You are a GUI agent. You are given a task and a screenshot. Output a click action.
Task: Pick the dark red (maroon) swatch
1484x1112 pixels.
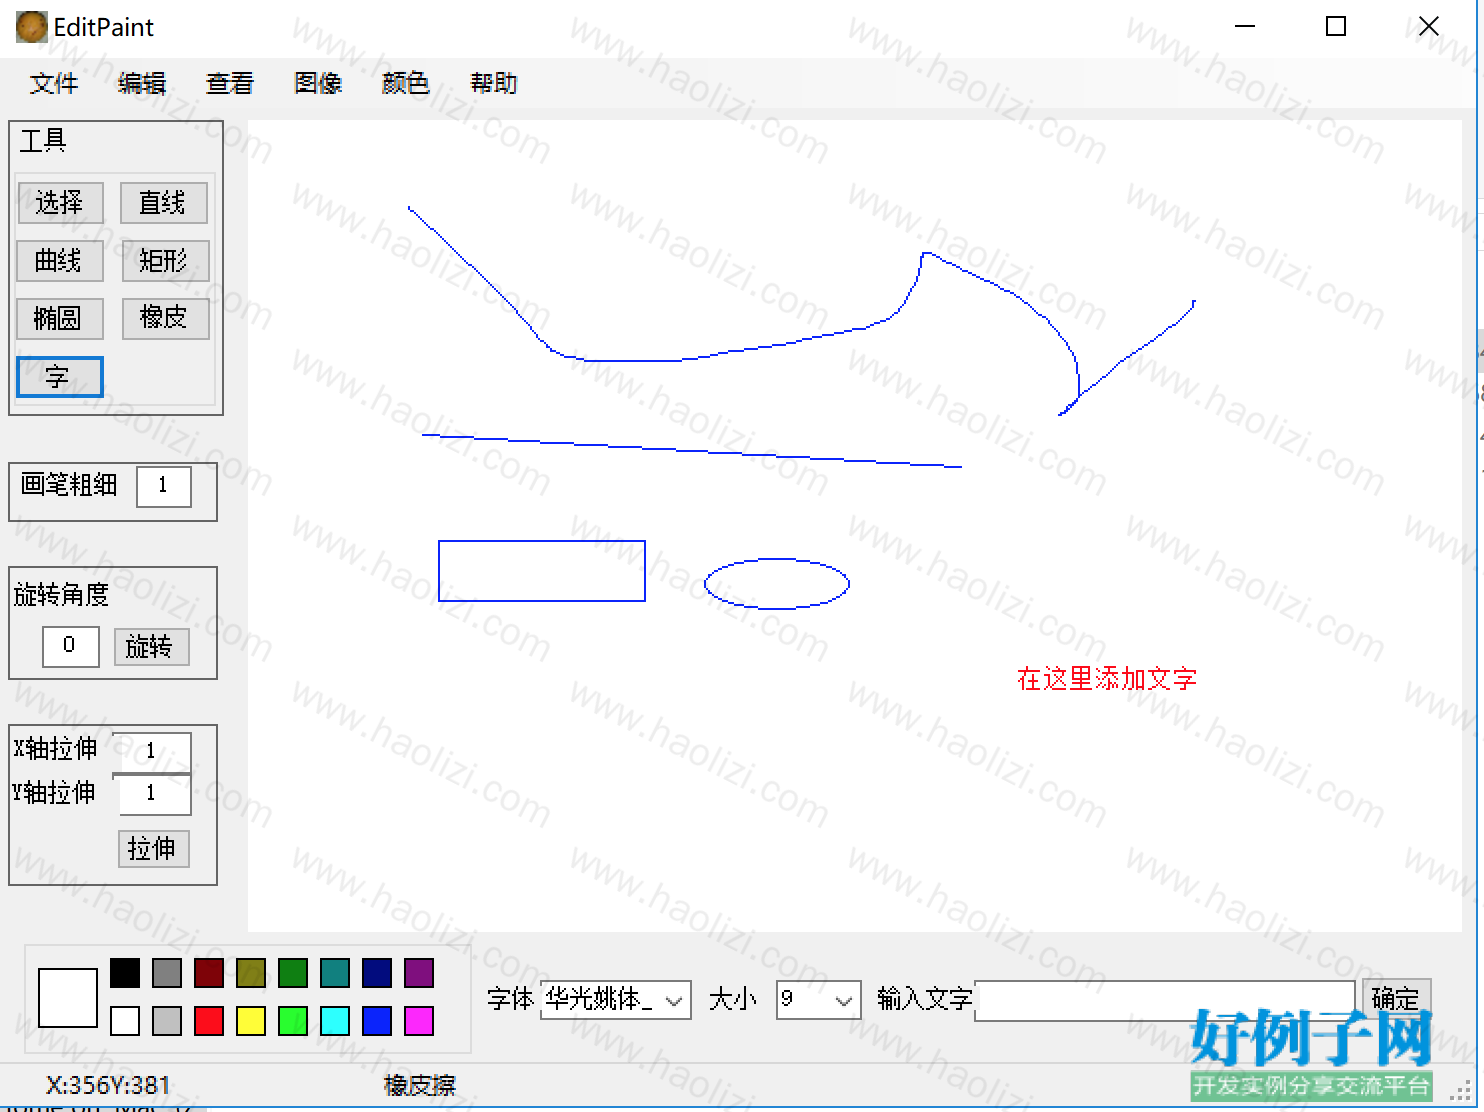[x=209, y=973]
